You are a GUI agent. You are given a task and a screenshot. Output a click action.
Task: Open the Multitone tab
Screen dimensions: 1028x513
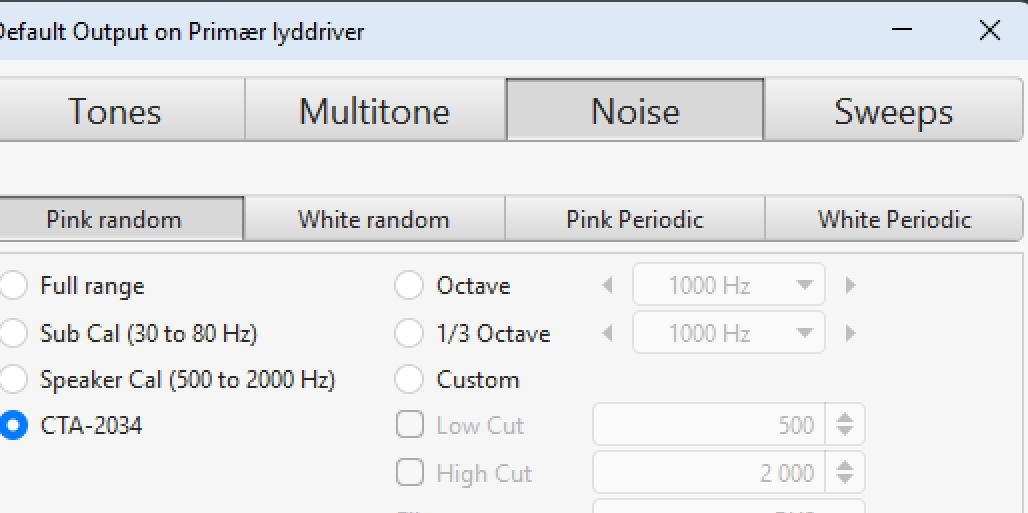tap(375, 111)
